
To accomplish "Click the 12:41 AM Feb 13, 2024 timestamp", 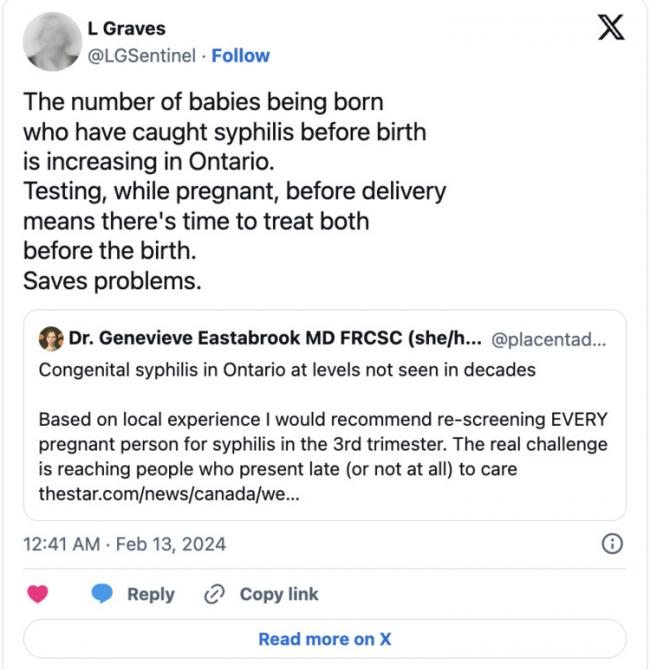I will (124, 544).
